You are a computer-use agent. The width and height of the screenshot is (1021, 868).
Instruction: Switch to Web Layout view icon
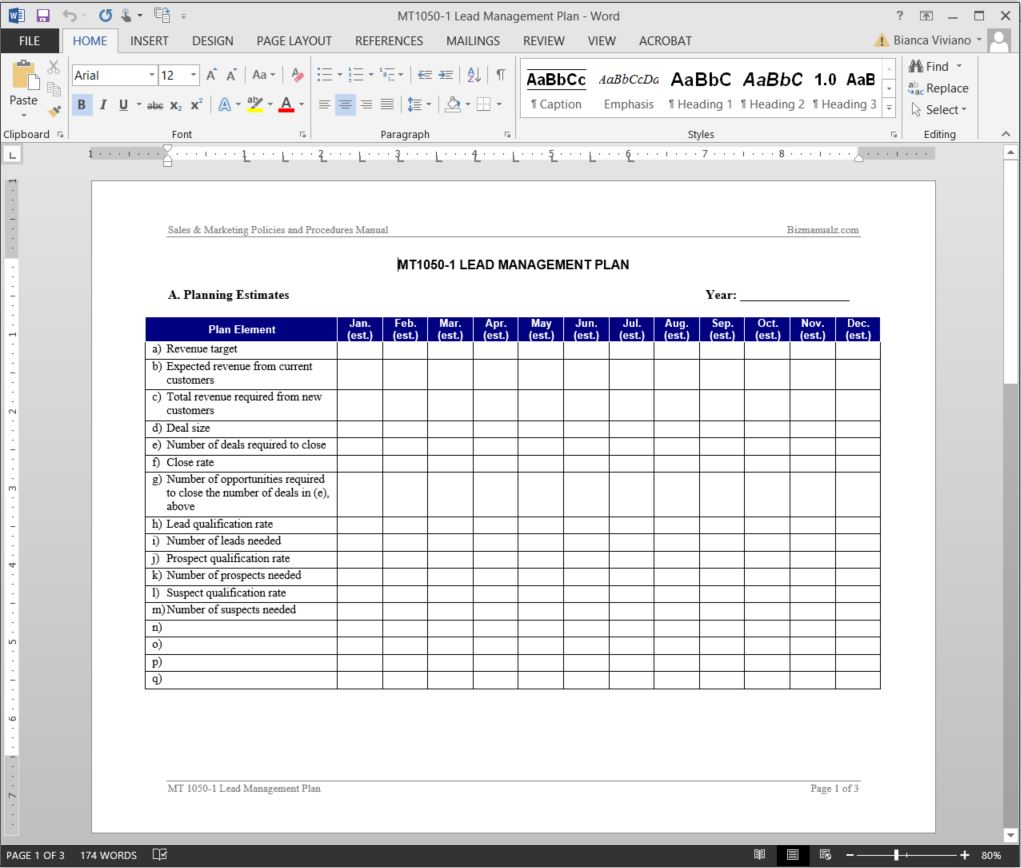pyautogui.click(x=825, y=854)
